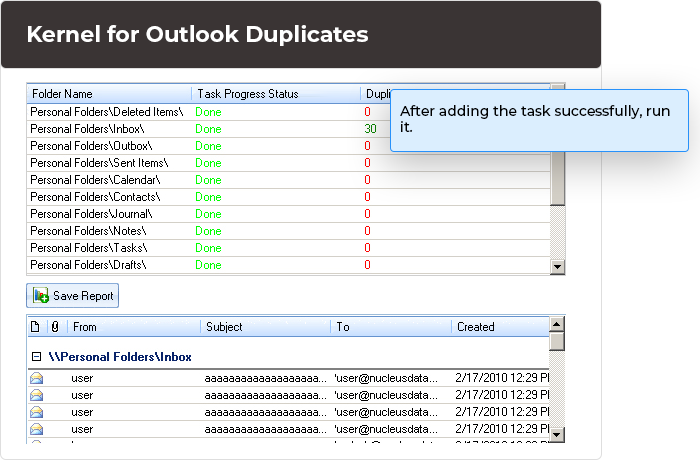
Task: Click the folder list scroll down arrow
Action: (x=557, y=267)
